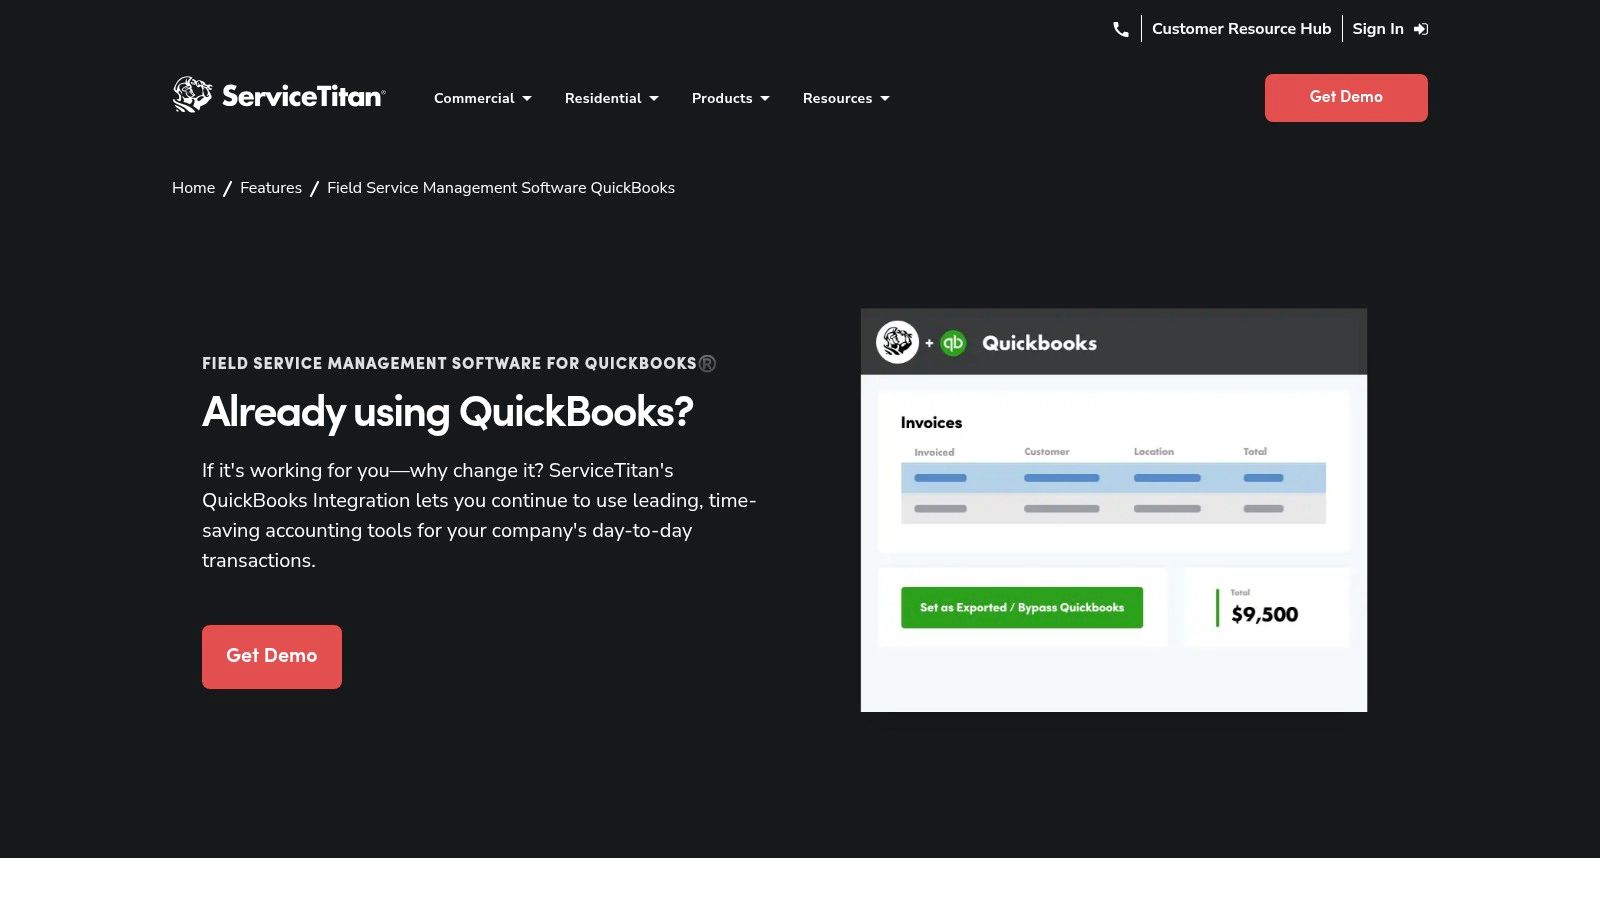The image size is (1600, 900).
Task: Click Field Service Management Software for QuickBooks tagline
Action: [x=459, y=363]
